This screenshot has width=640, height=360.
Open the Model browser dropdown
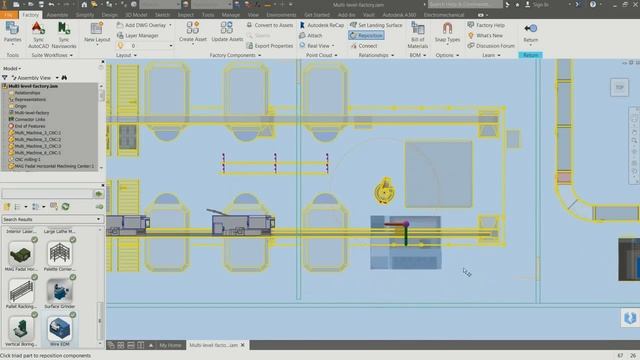pos(12,68)
